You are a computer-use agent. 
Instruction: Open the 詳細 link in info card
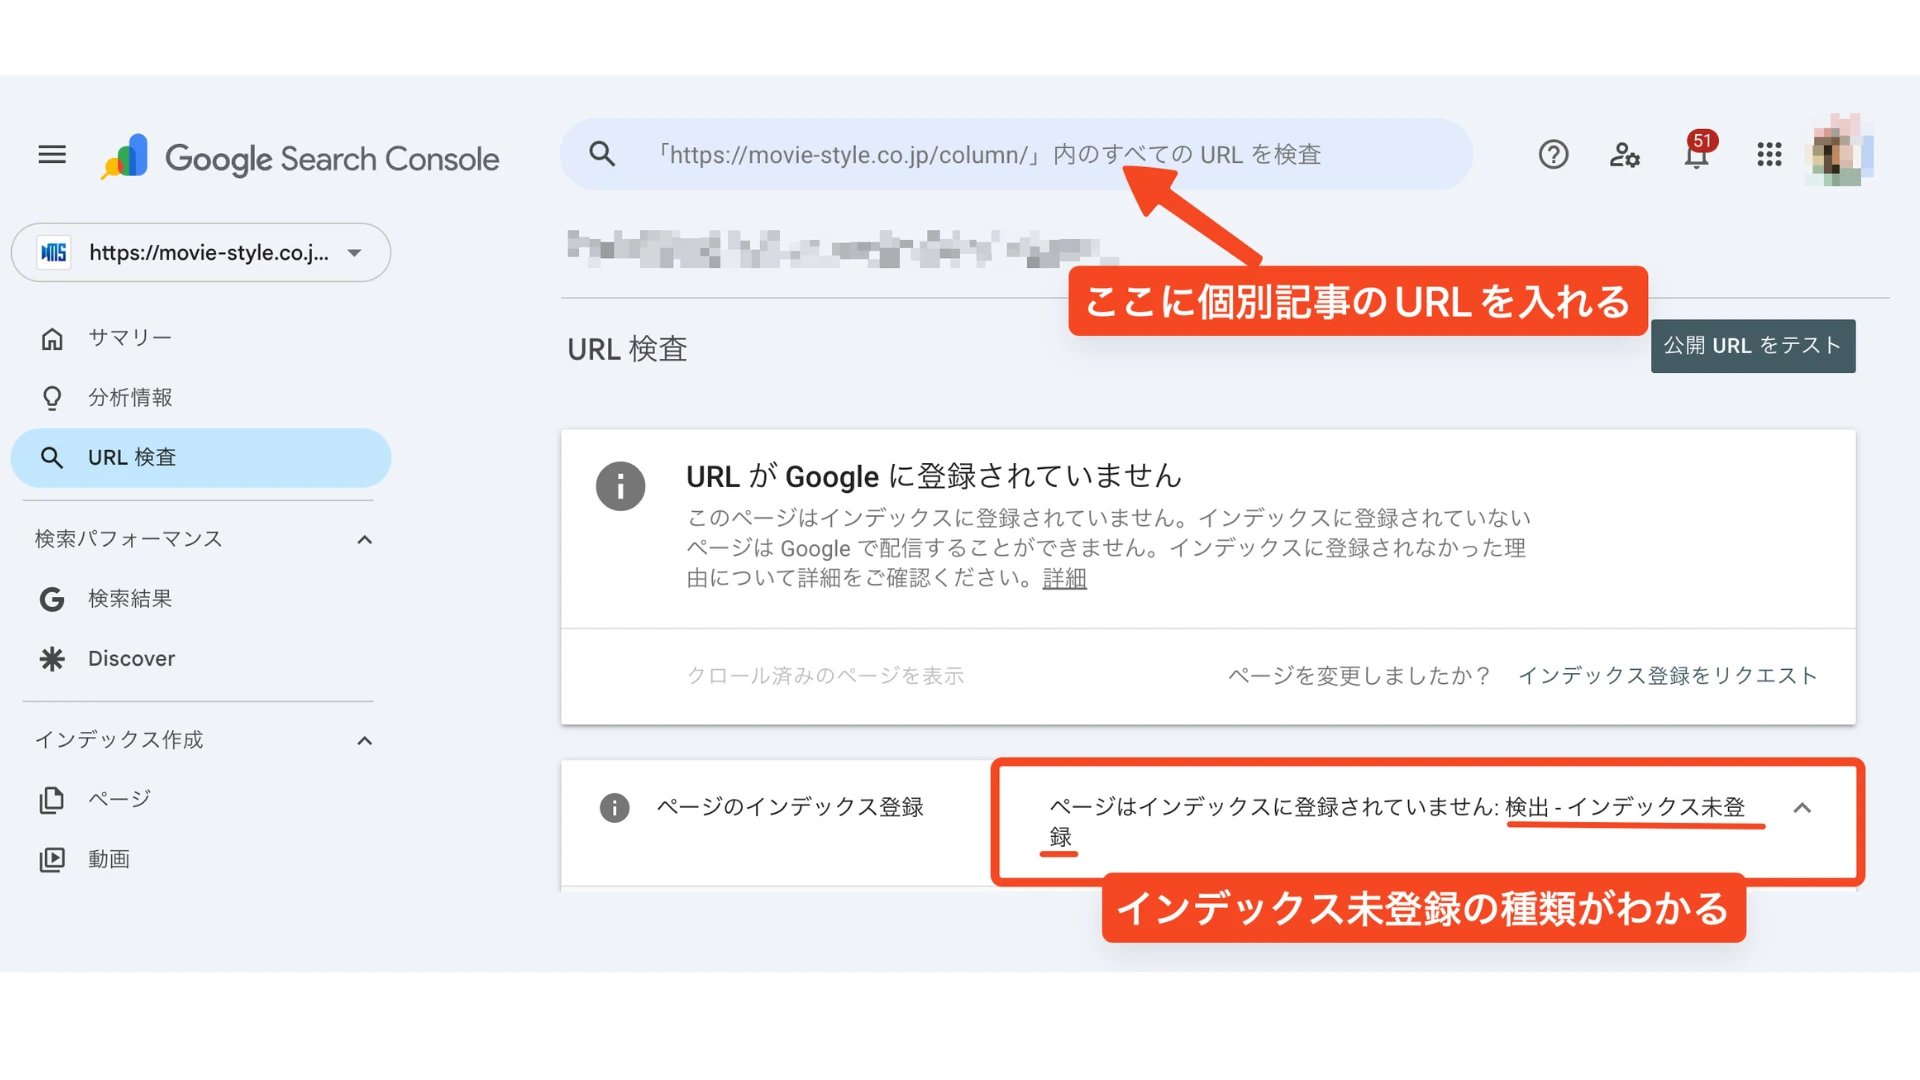click(x=1064, y=578)
